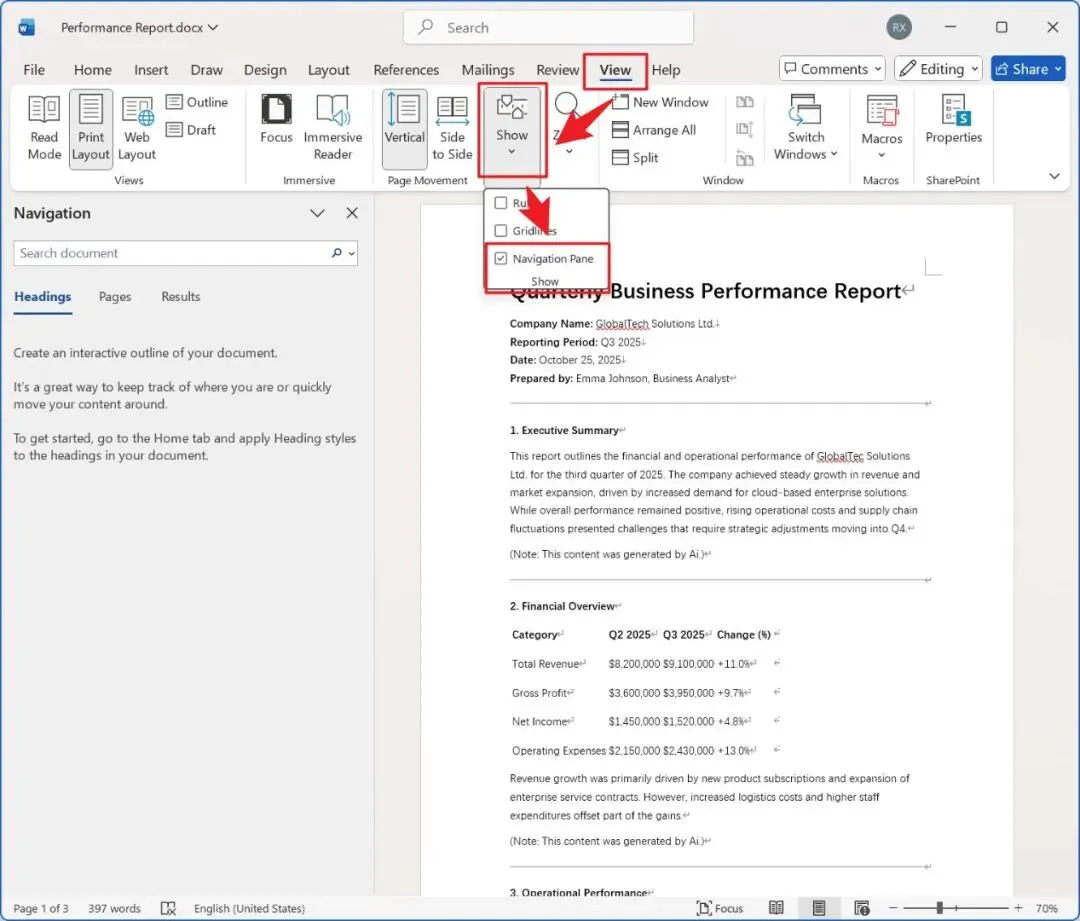Viewport: 1080px width, 921px height.
Task: Open Print Layout view in status bar
Action: click(x=818, y=908)
